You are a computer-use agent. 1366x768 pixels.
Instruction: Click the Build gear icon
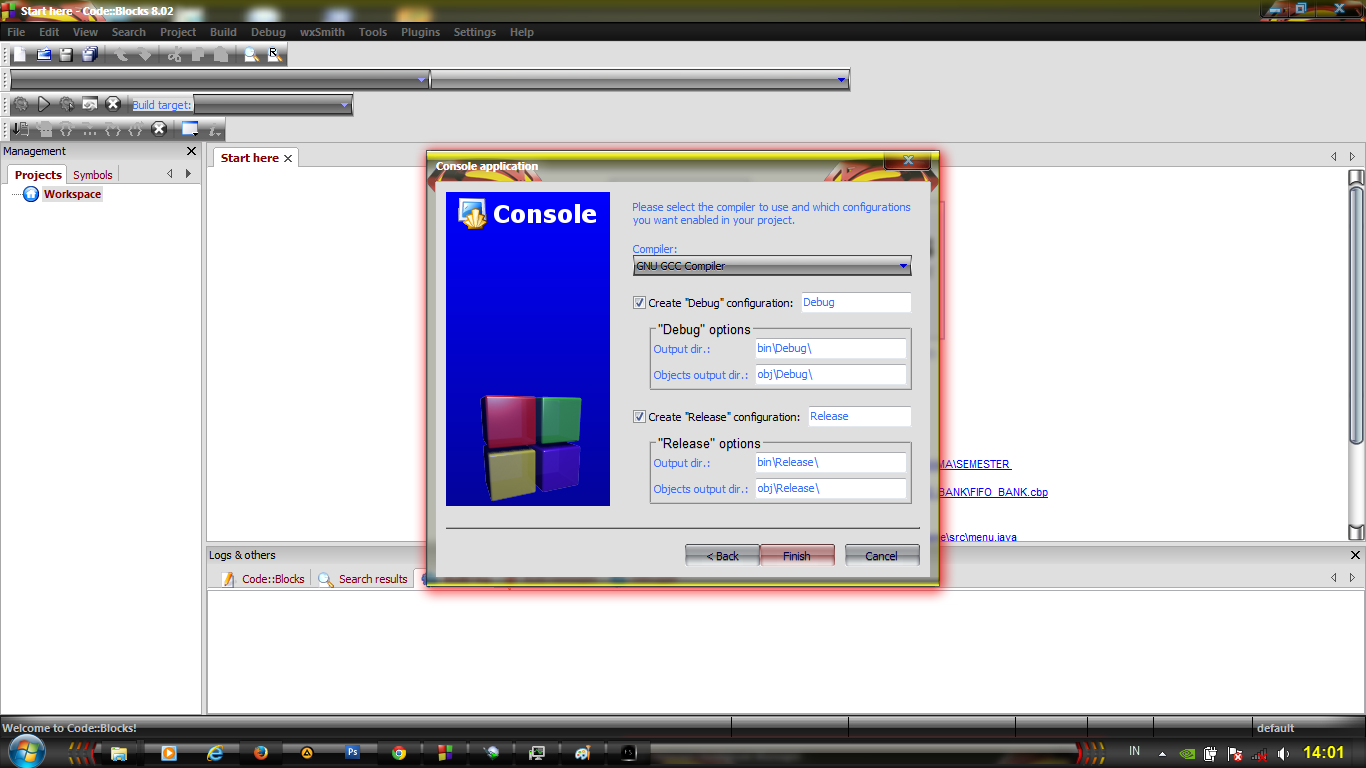pyautogui.click(x=20, y=104)
